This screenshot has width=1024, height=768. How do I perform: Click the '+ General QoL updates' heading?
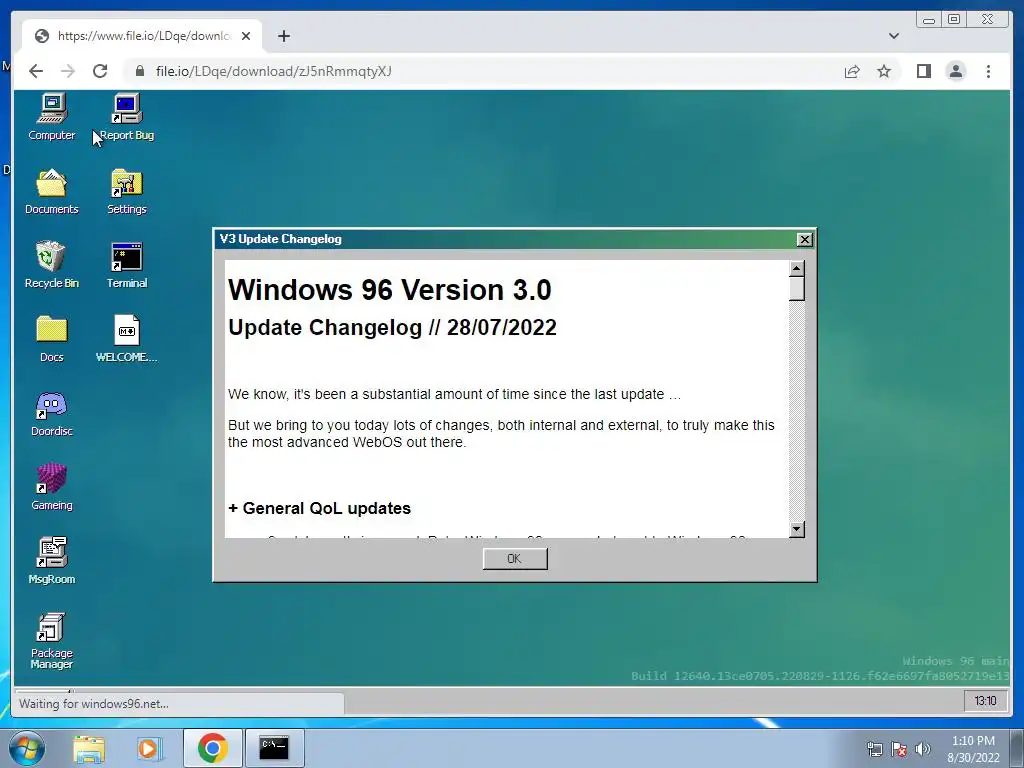click(x=320, y=508)
